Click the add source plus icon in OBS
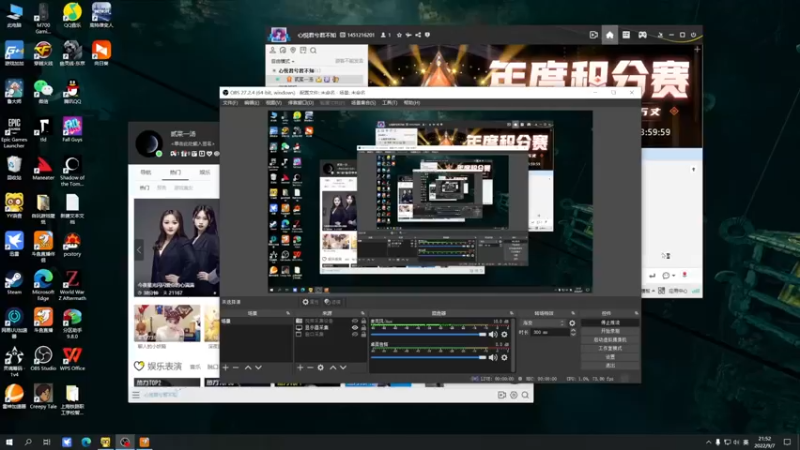Viewport: 800px width, 450px height. pos(300,367)
